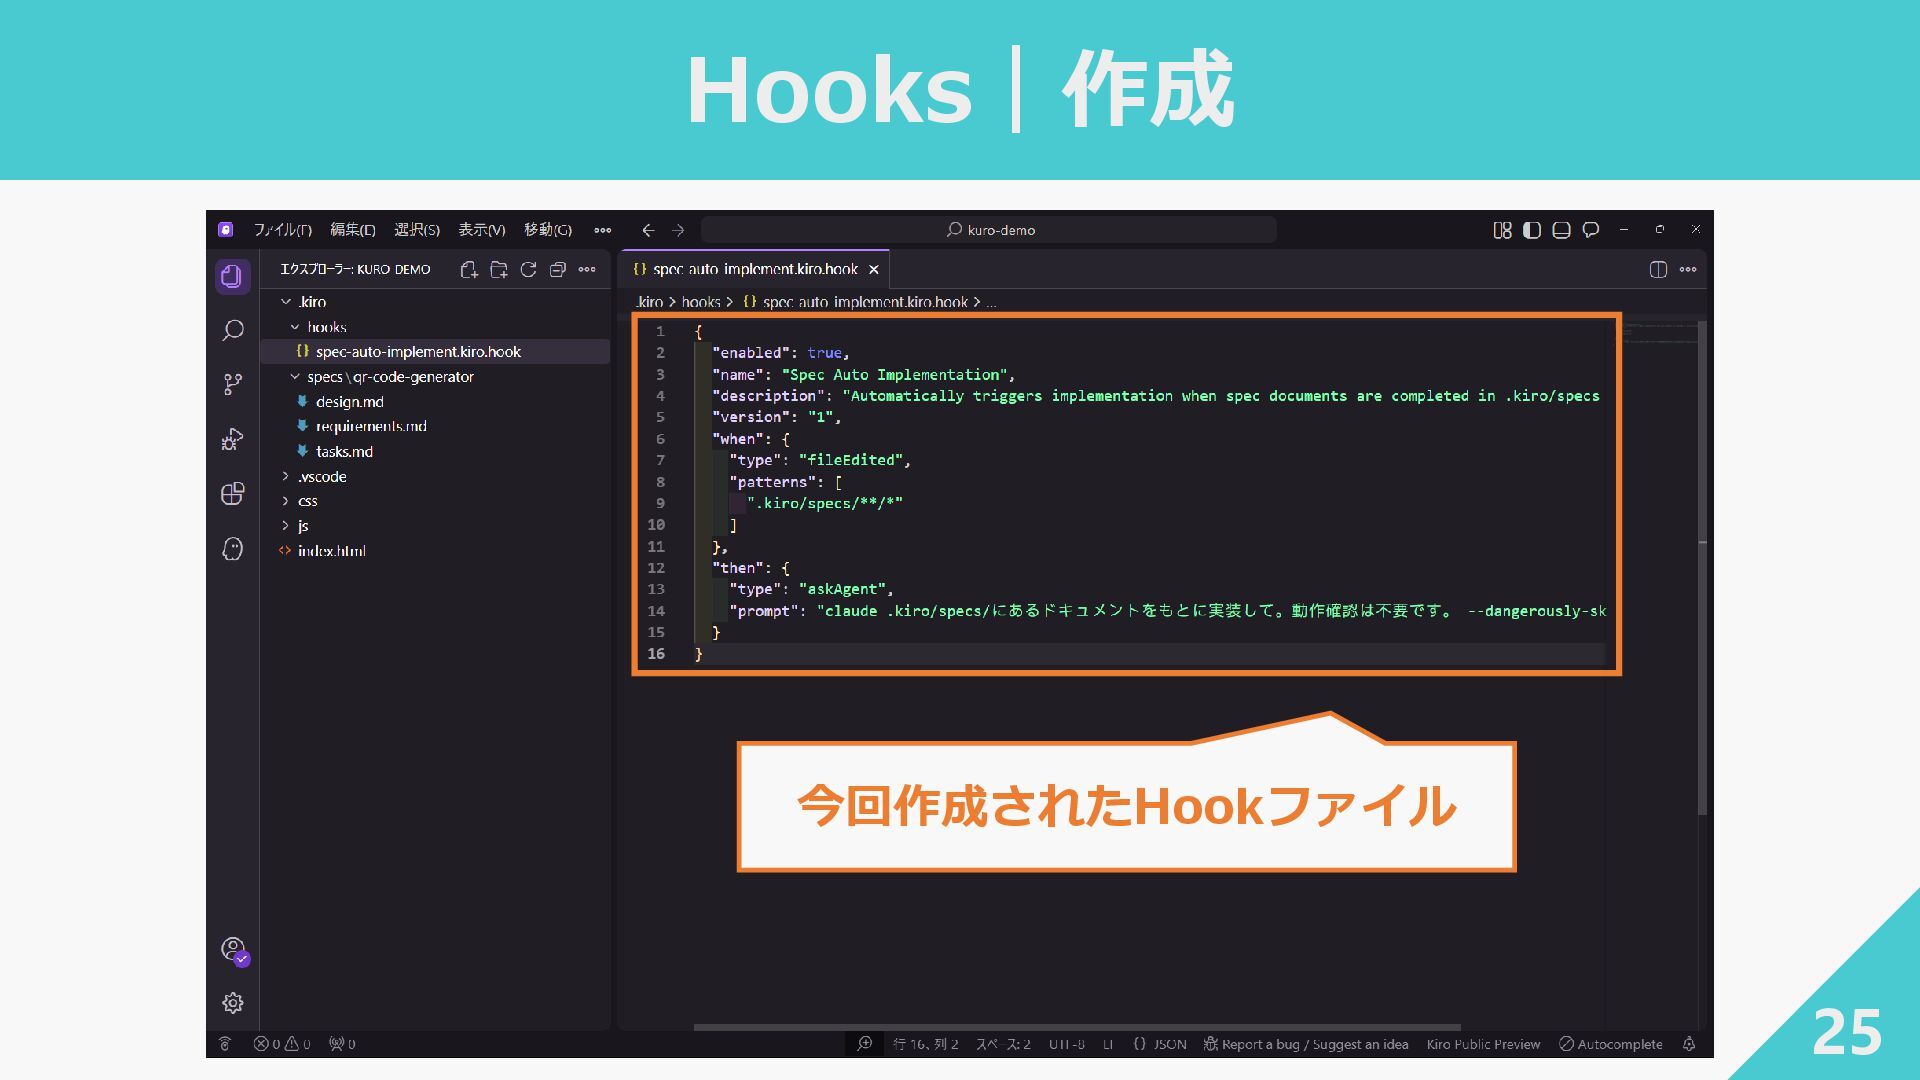Collapse the hooks folder
The width and height of the screenshot is (1920, 1080).
[295, 327]
